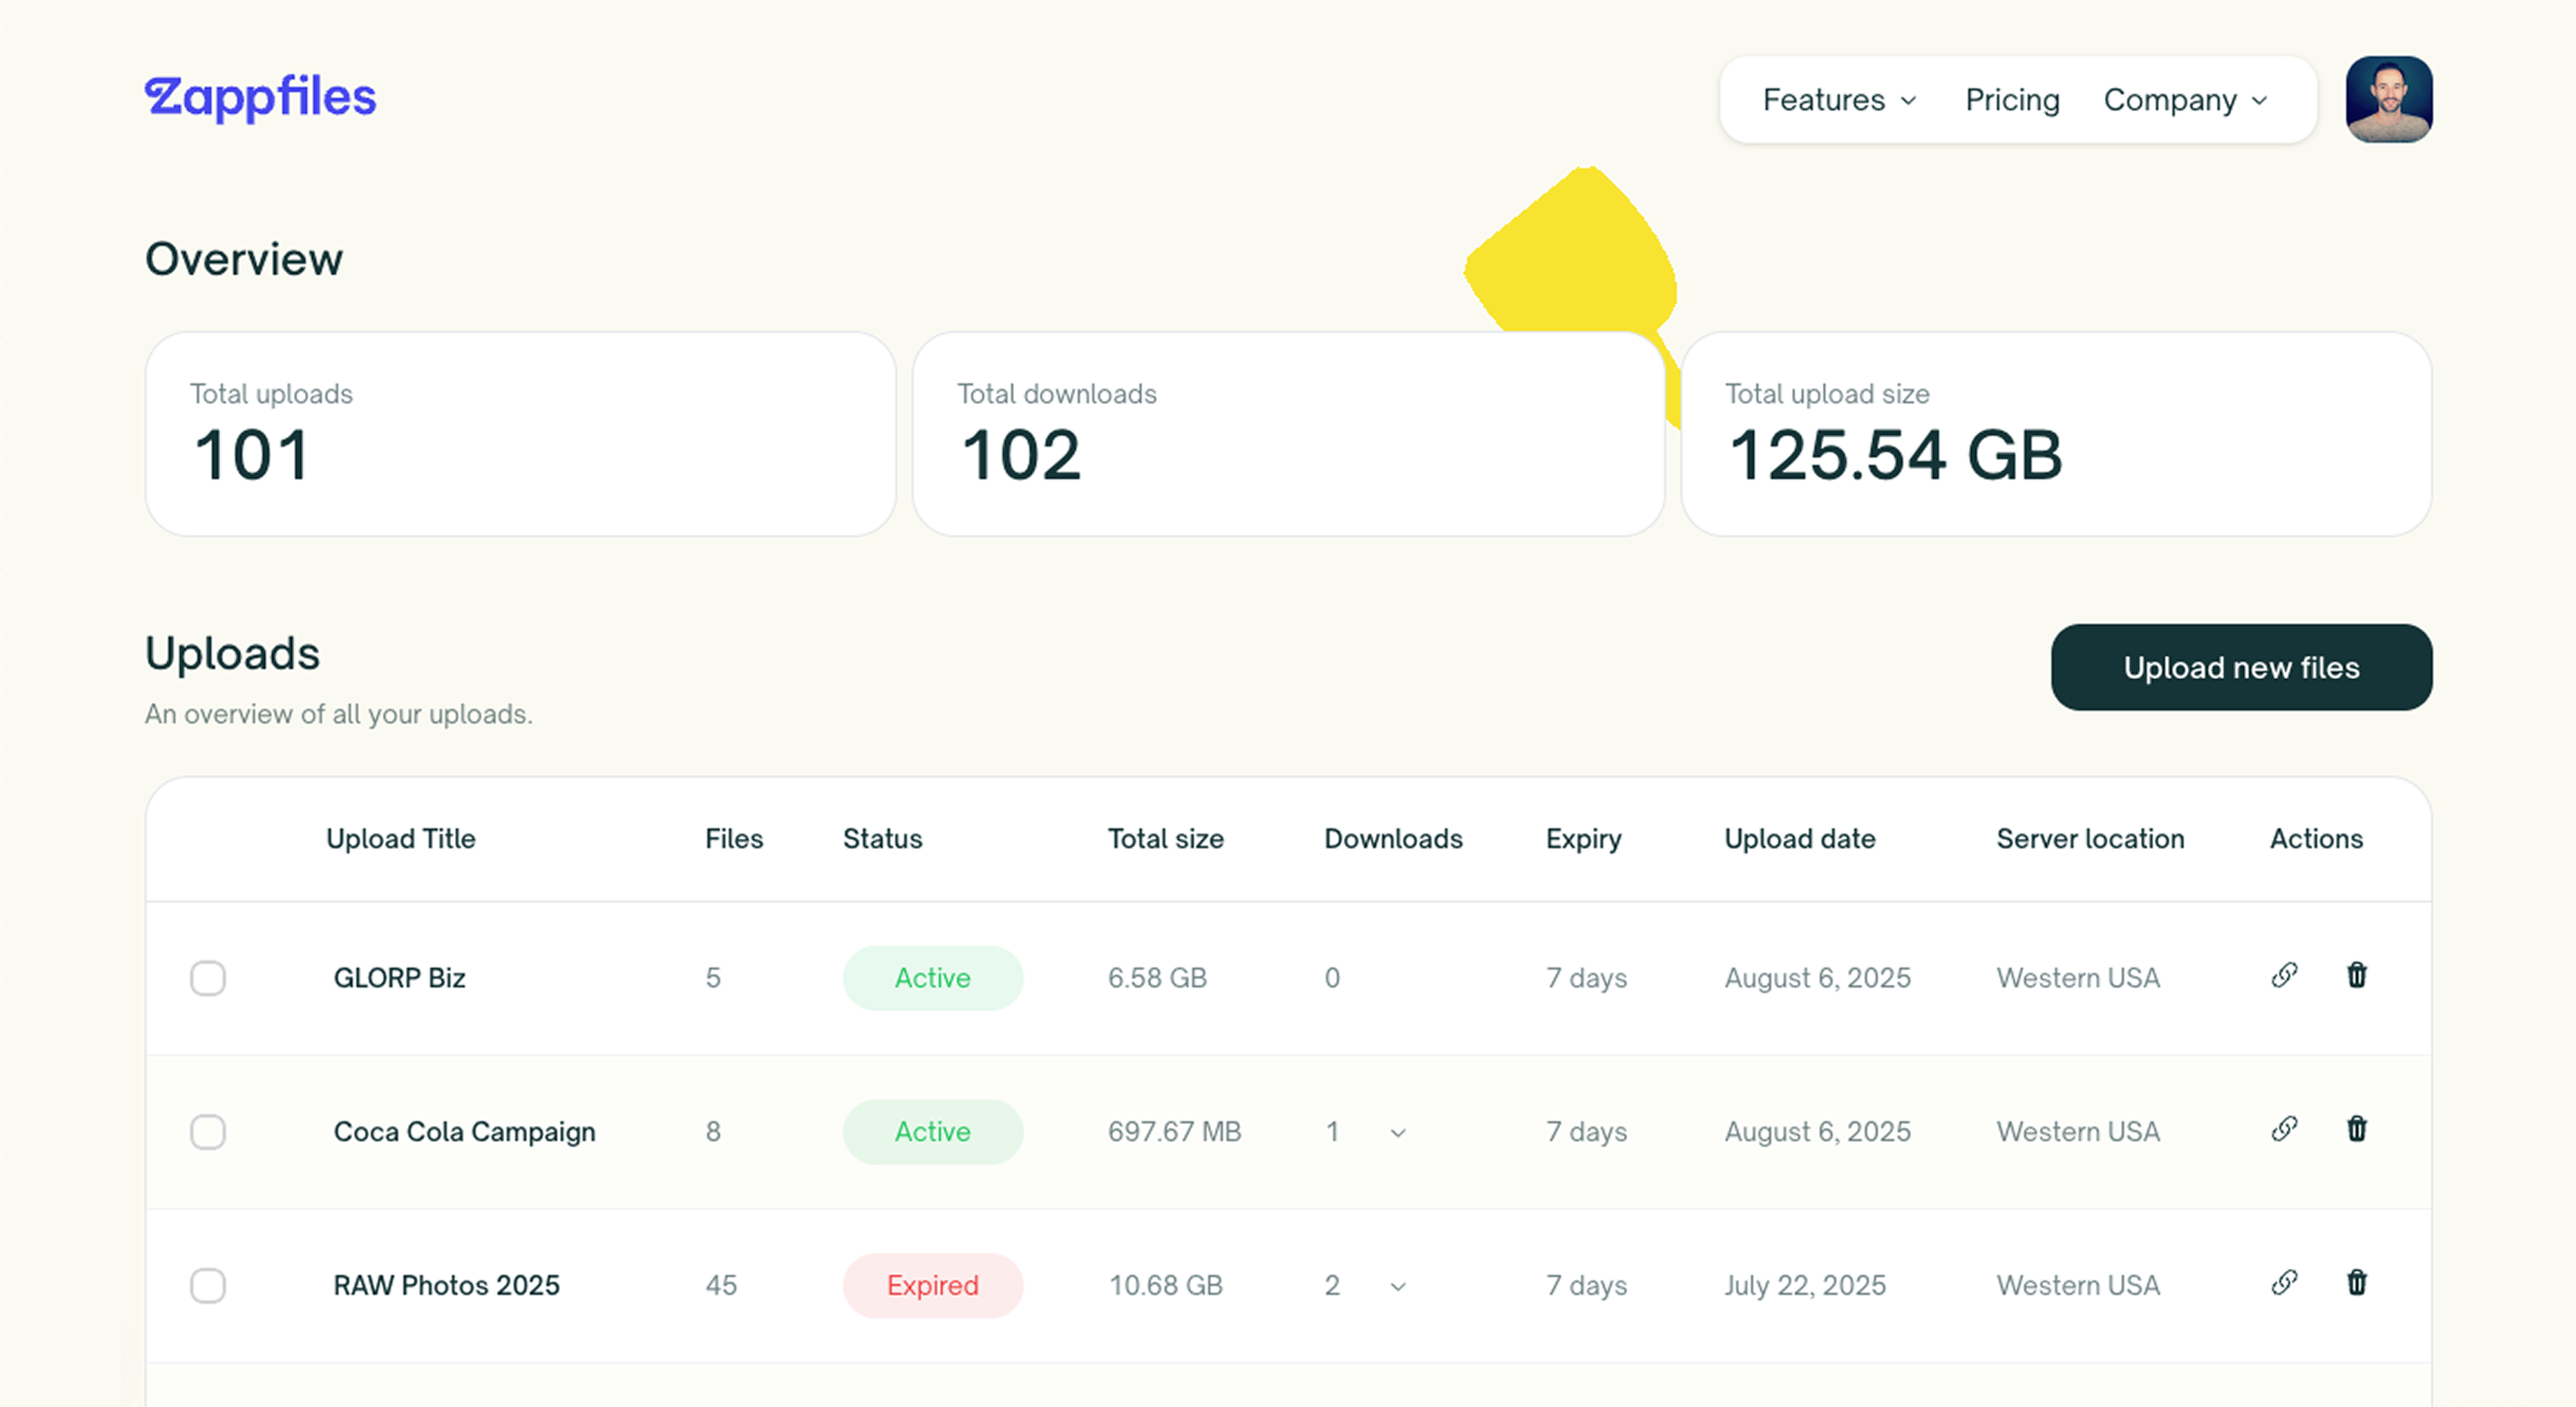Copy link for RAW Photos 2025
The image size is (2576, 1407).
click(2284, 1283)
